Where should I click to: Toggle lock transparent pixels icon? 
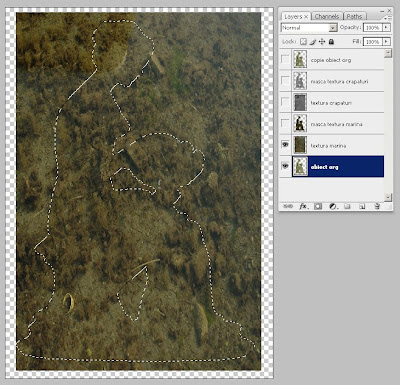point(303,42)
